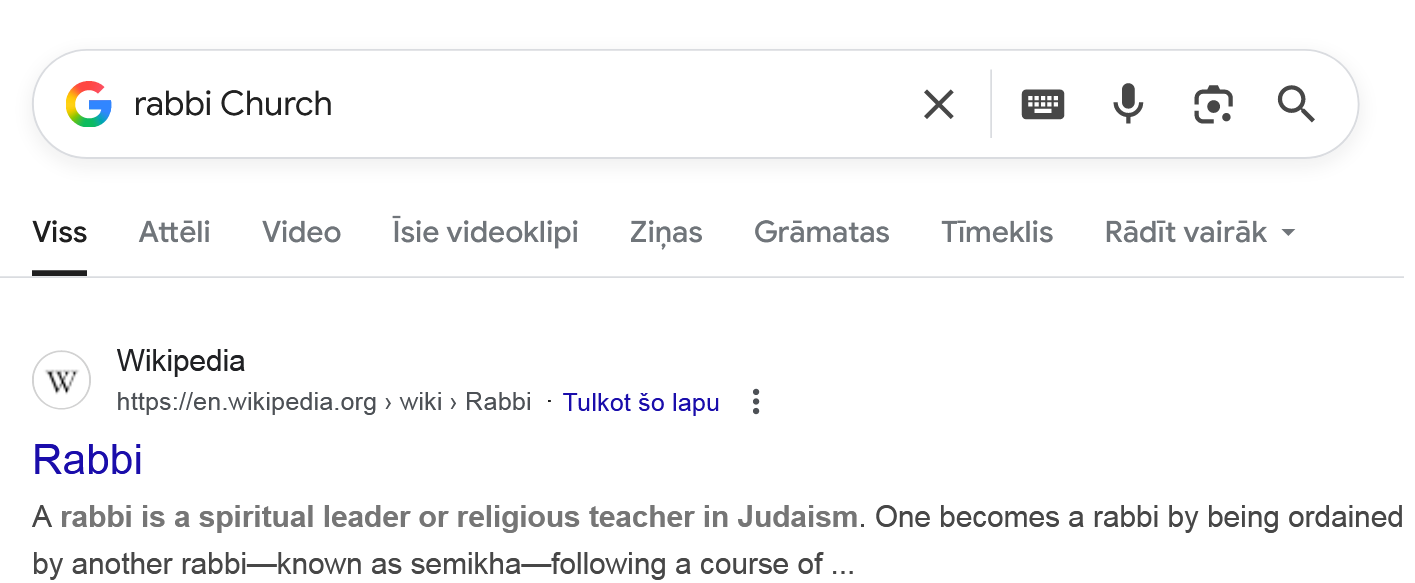
Task: Click Tulkot šo lapu translate link
Action: coord(641,402)
